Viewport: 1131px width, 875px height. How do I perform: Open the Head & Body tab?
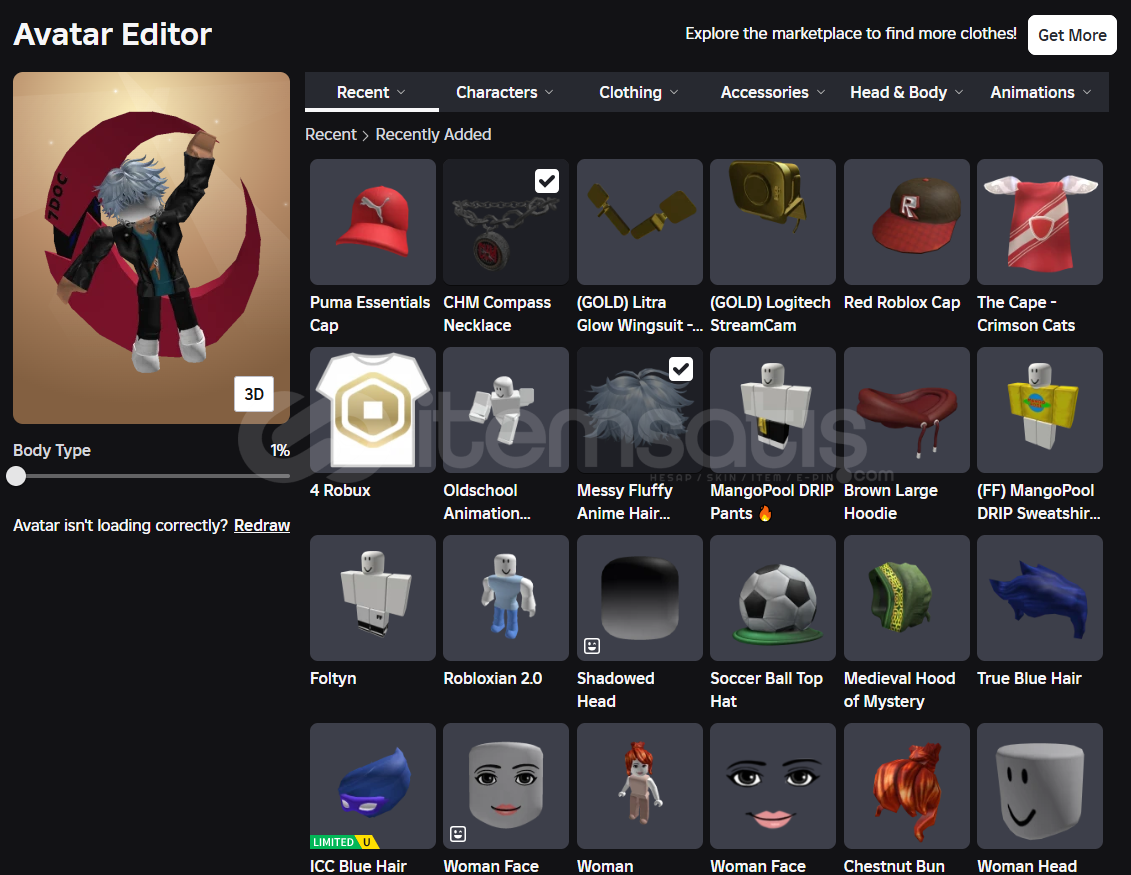pos(906,92)
